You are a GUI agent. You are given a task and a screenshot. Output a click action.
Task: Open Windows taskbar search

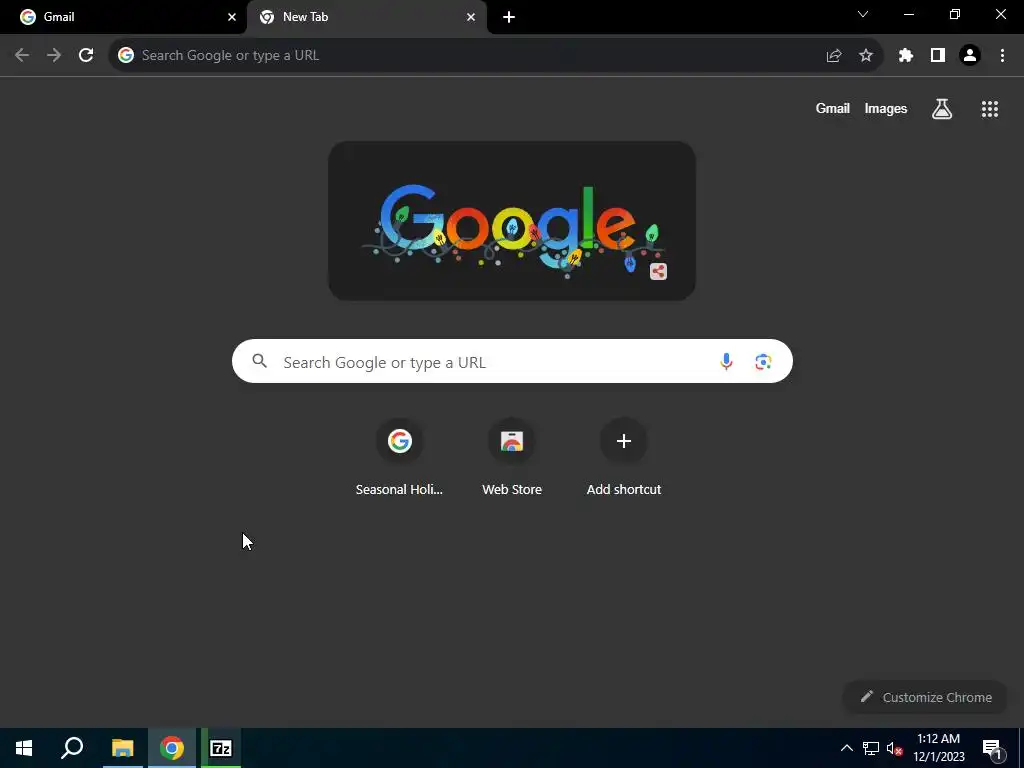tap(72, 748)
